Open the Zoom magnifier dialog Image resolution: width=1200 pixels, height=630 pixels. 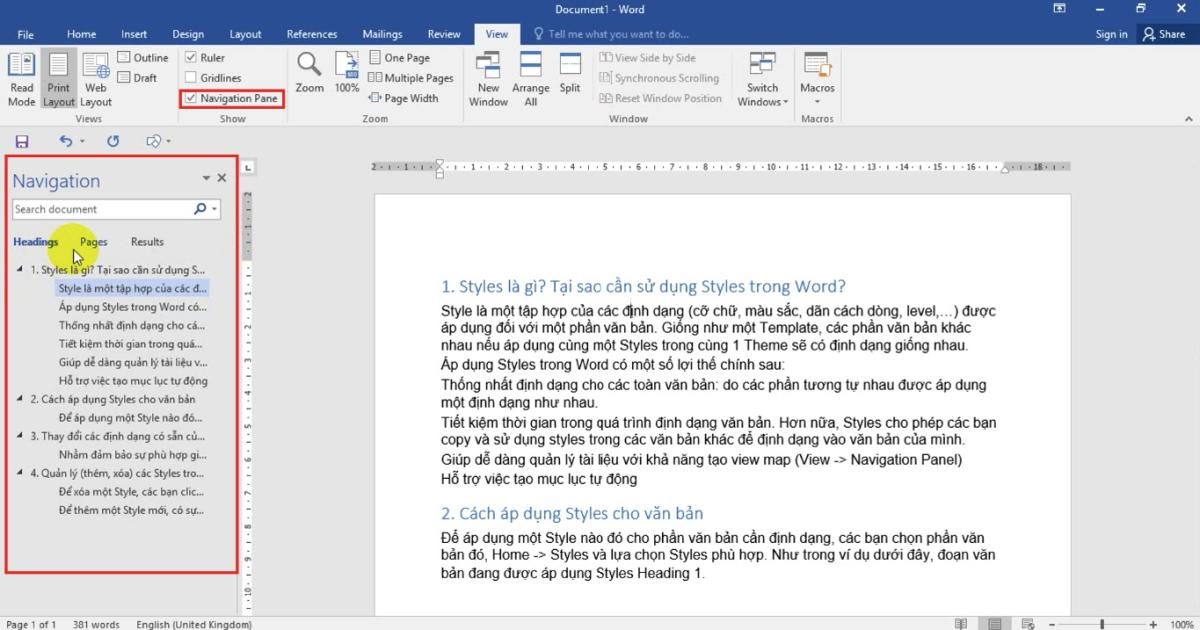coord(309,72)
